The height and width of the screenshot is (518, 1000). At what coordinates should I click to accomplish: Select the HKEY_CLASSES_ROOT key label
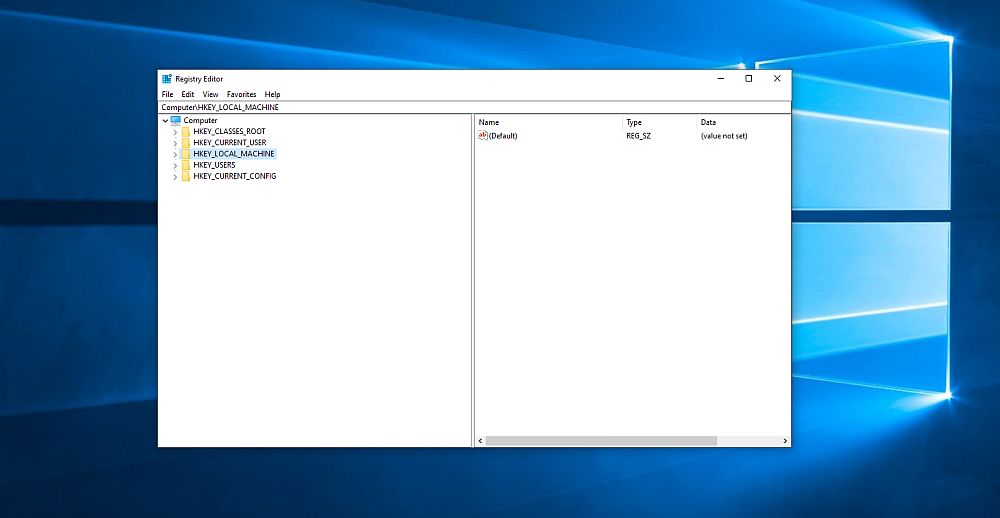tap(230, 131)
